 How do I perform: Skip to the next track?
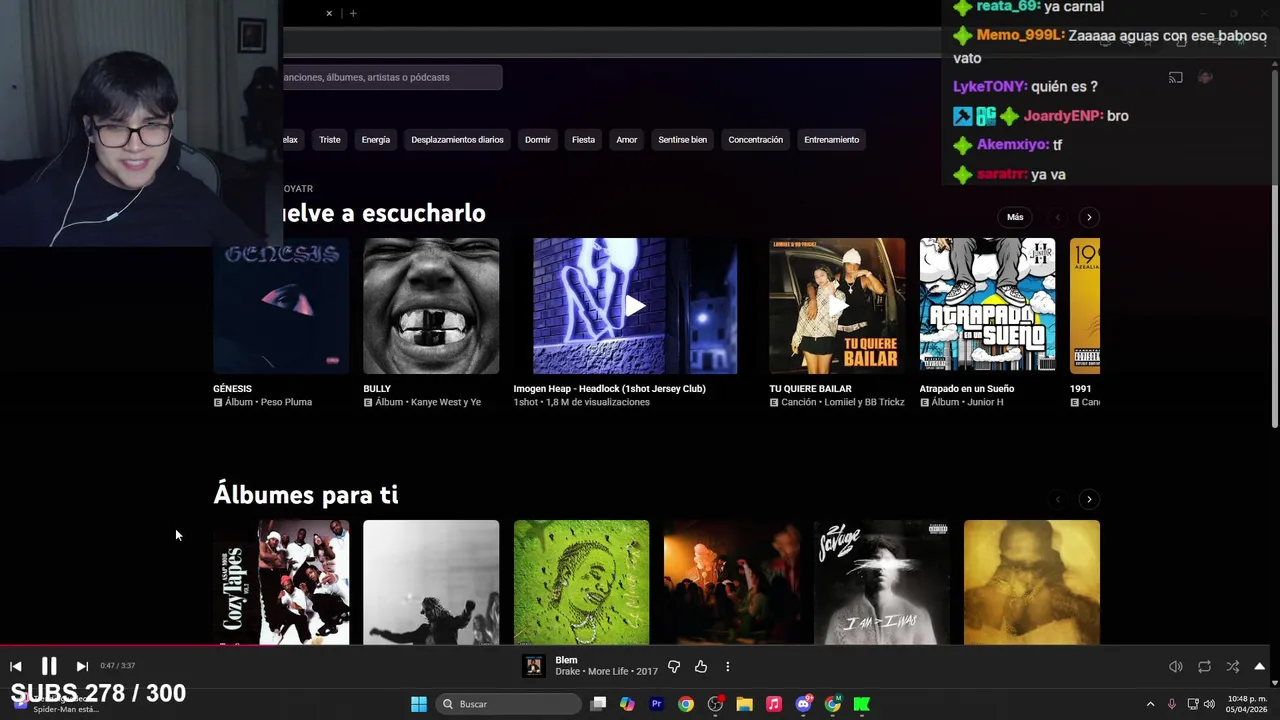point(82,666)
